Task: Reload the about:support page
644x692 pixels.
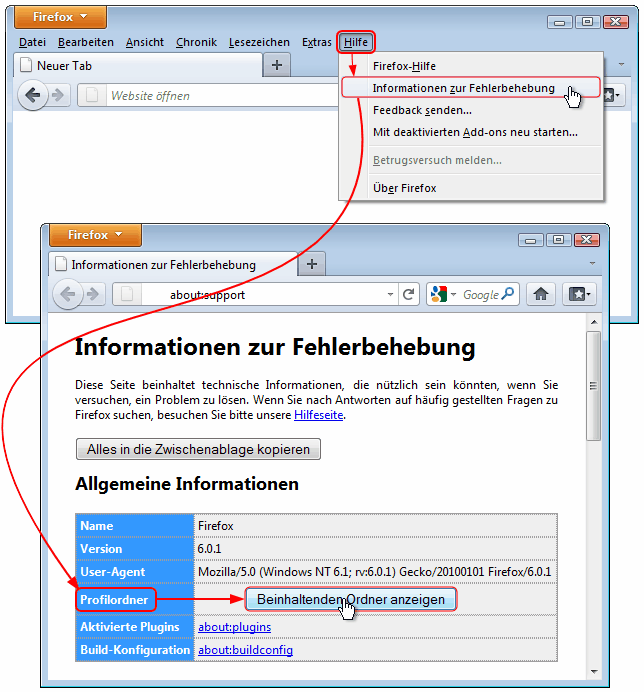Action: pyautogui.click(x=408, y=294)
